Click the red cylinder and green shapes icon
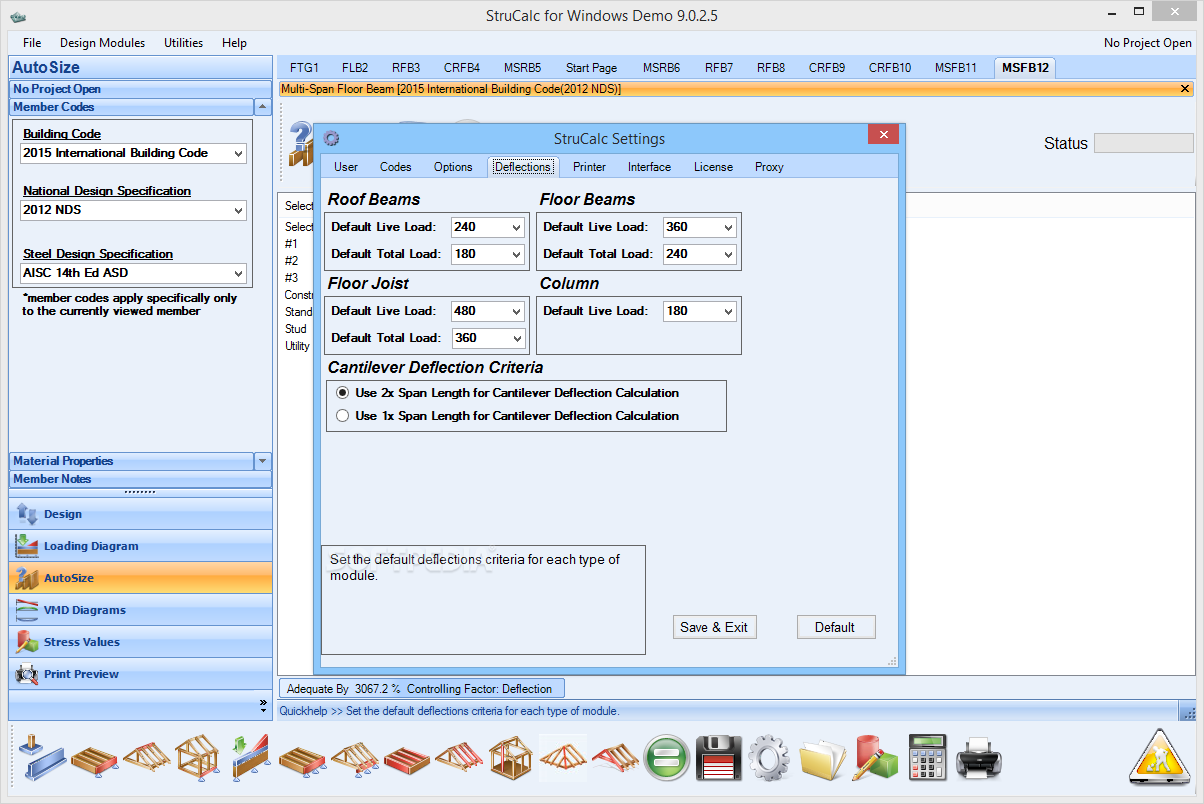This screenshot has width=1204, height=804. pyautogui.click(x=875, y=760)
